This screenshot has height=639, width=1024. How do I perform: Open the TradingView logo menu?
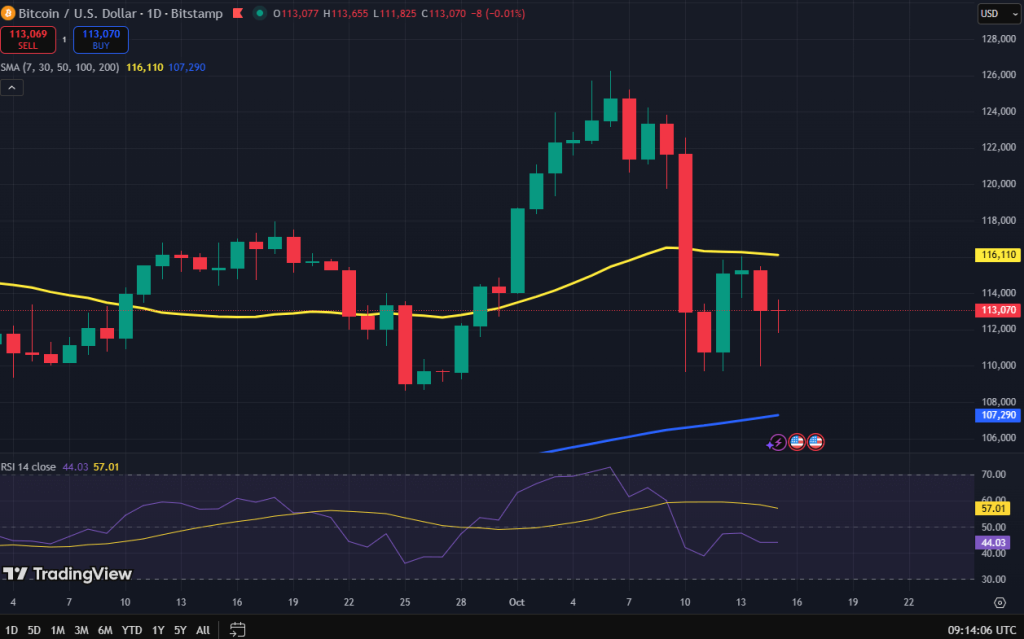point(67,574)
